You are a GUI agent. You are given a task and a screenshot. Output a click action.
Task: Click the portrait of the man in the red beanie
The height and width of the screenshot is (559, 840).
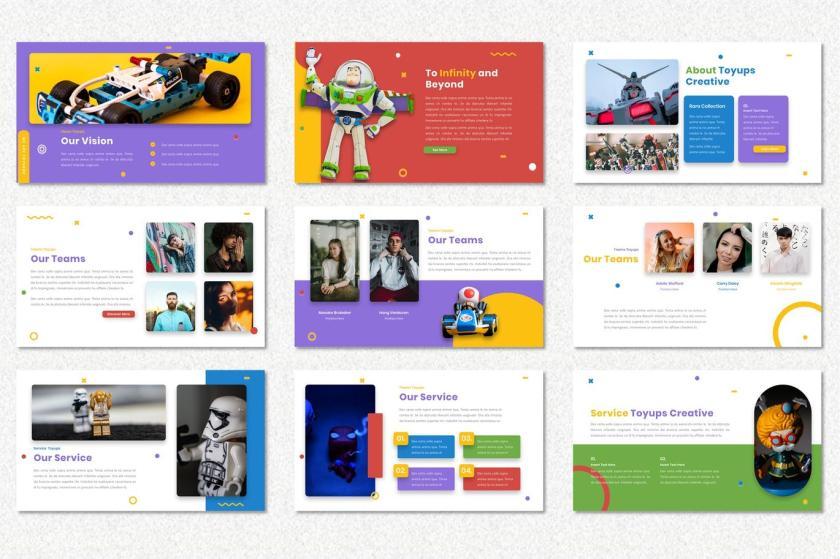pos(394,260)
